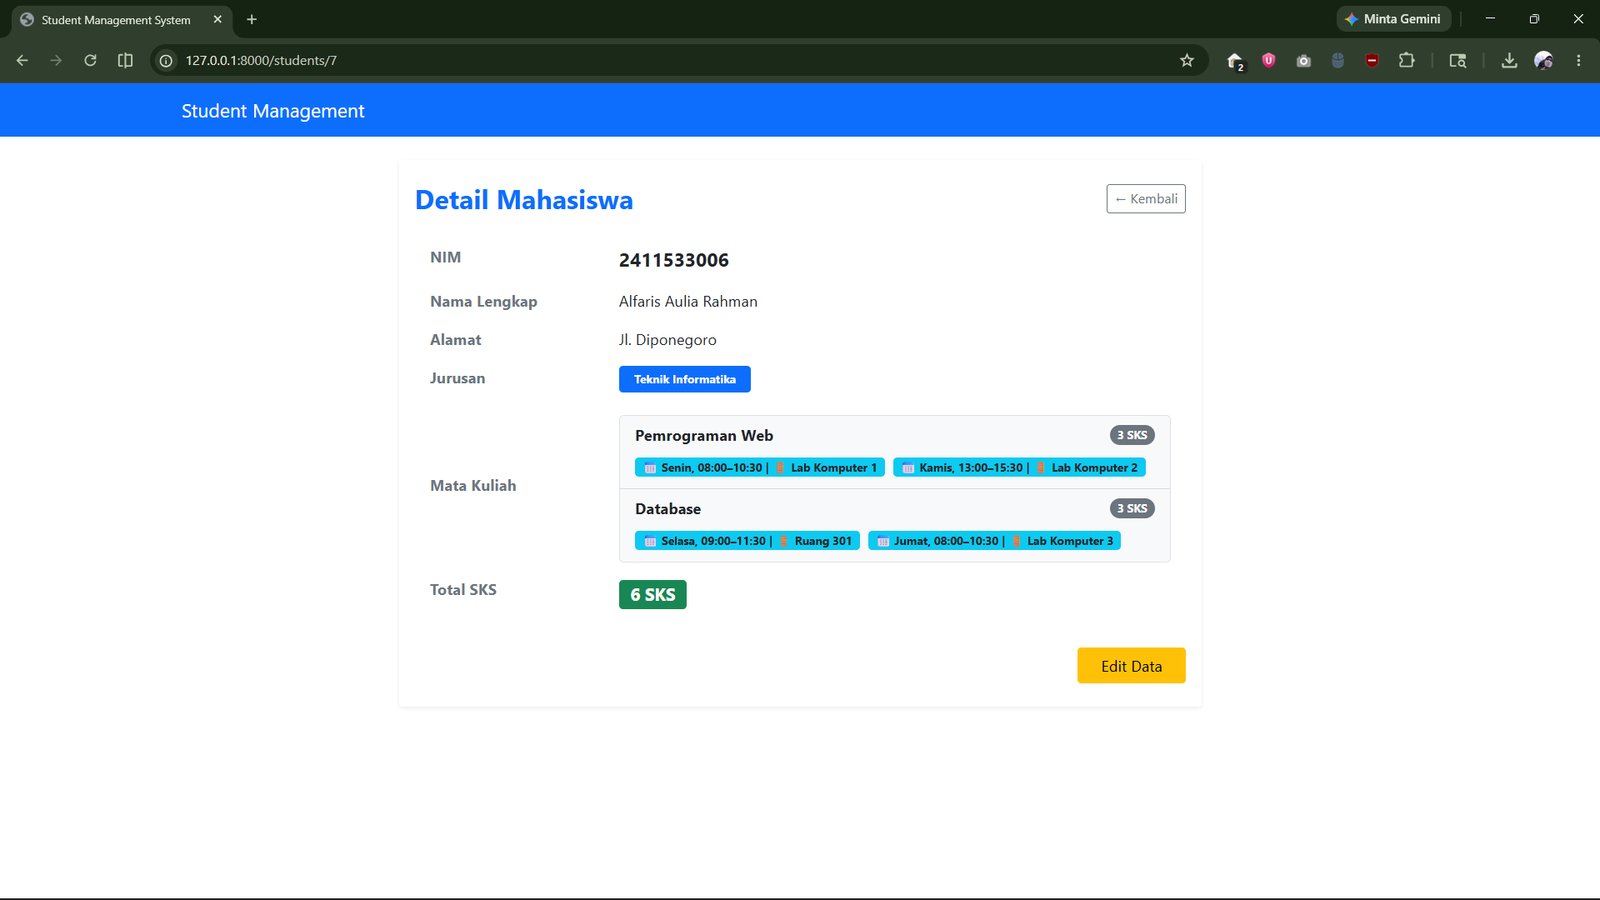Click the Alamat label

click(456, 340)
